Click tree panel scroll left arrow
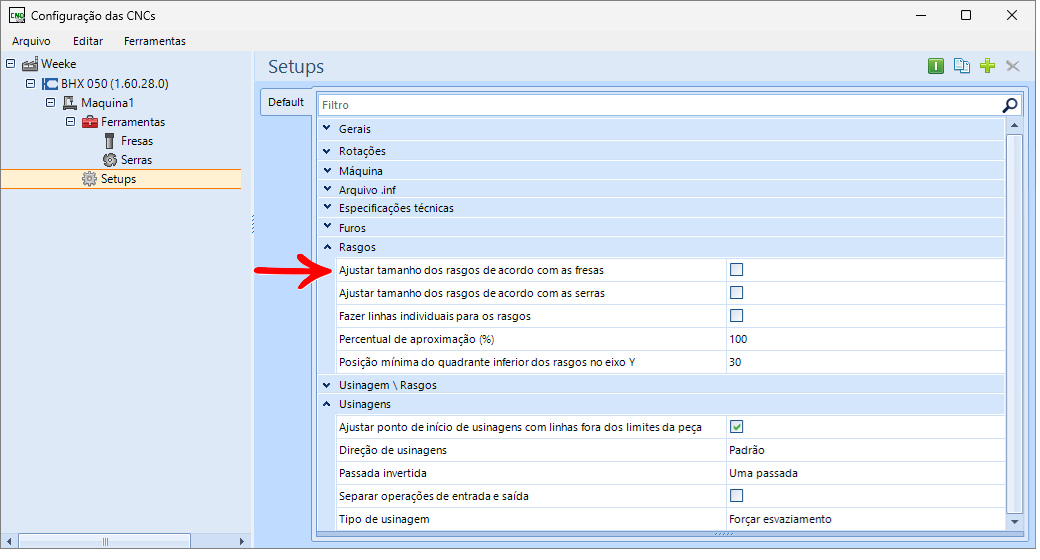 pos(9,541)
